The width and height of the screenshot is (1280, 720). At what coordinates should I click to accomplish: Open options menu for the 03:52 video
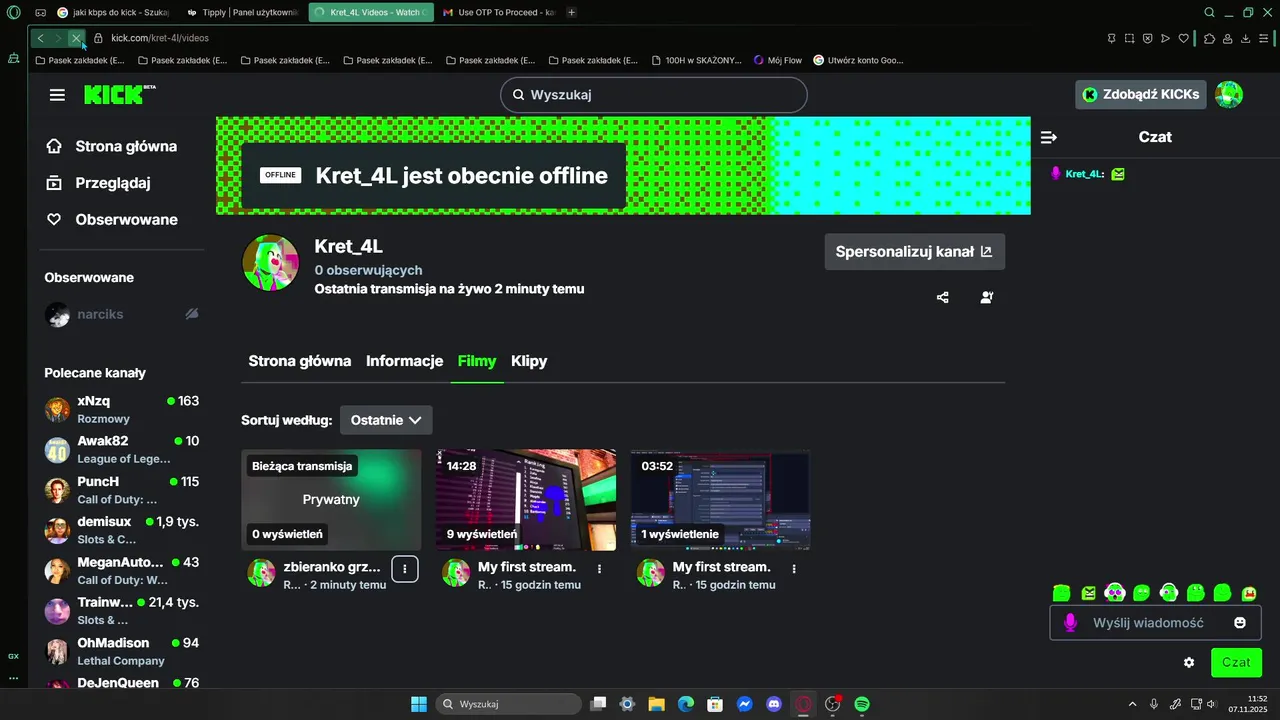point(794,568)
